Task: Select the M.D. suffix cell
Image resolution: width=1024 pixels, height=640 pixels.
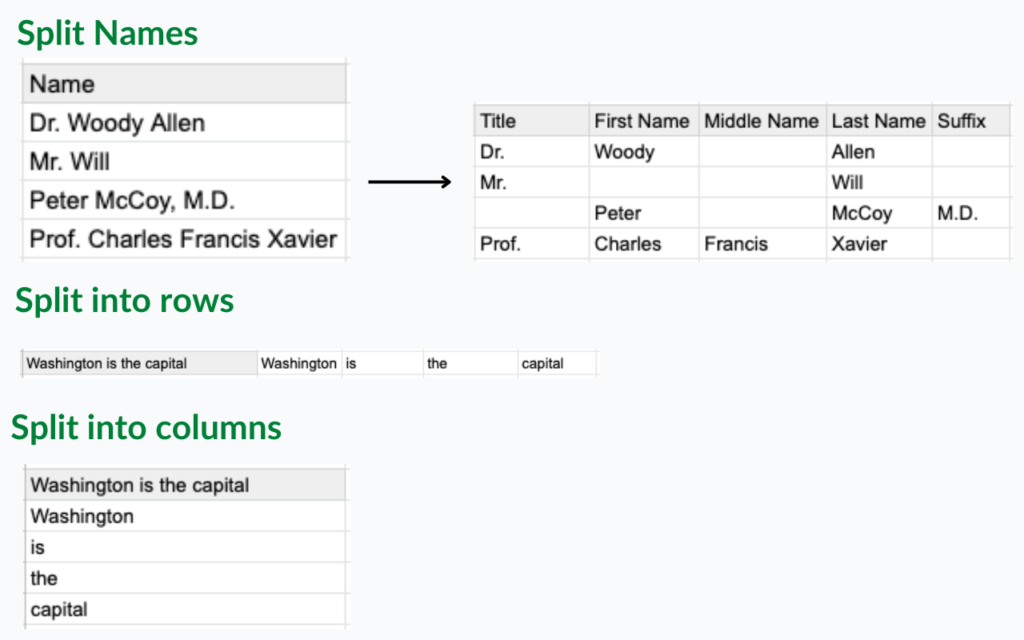Action: [972, 213]
